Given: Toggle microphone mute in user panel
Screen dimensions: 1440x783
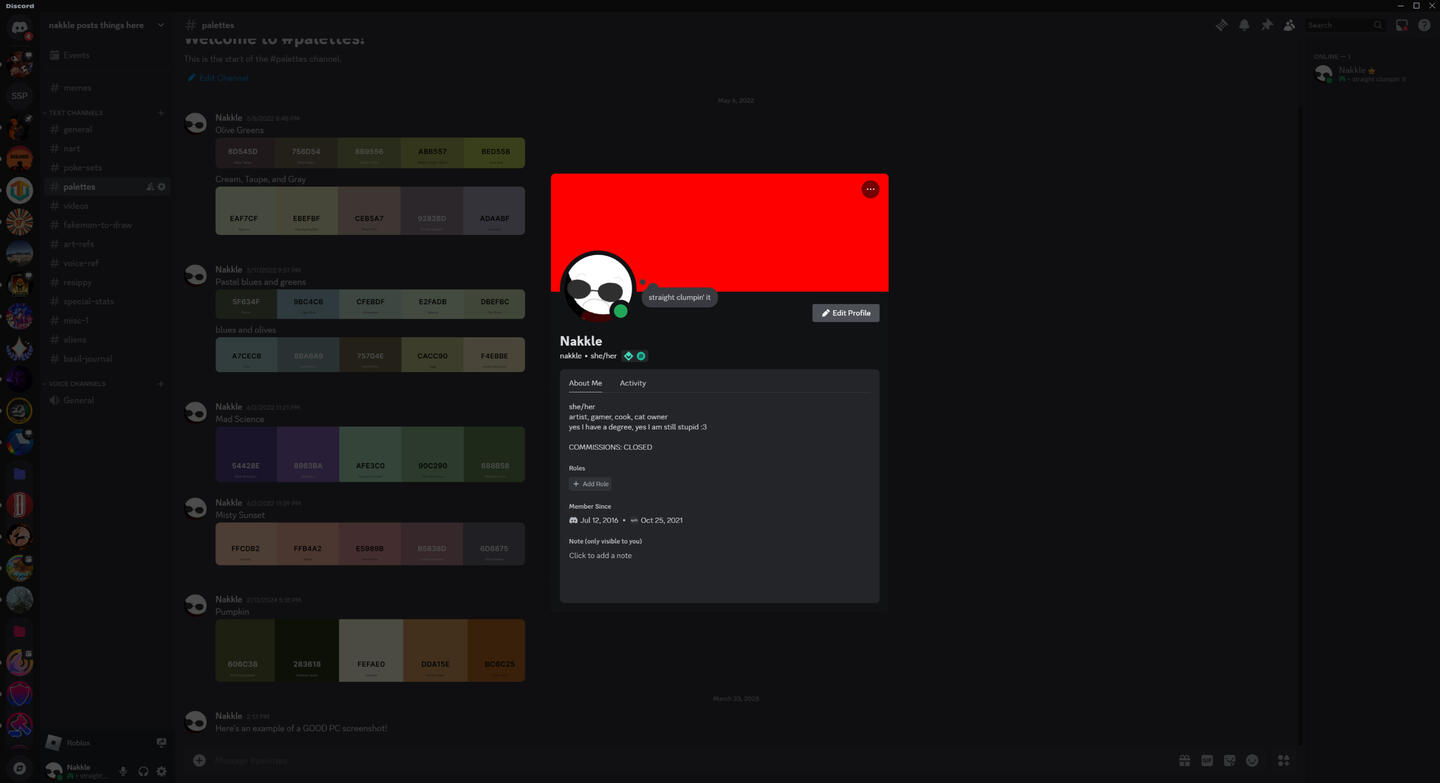Looking at the screenshot, I should click(123, 771).
